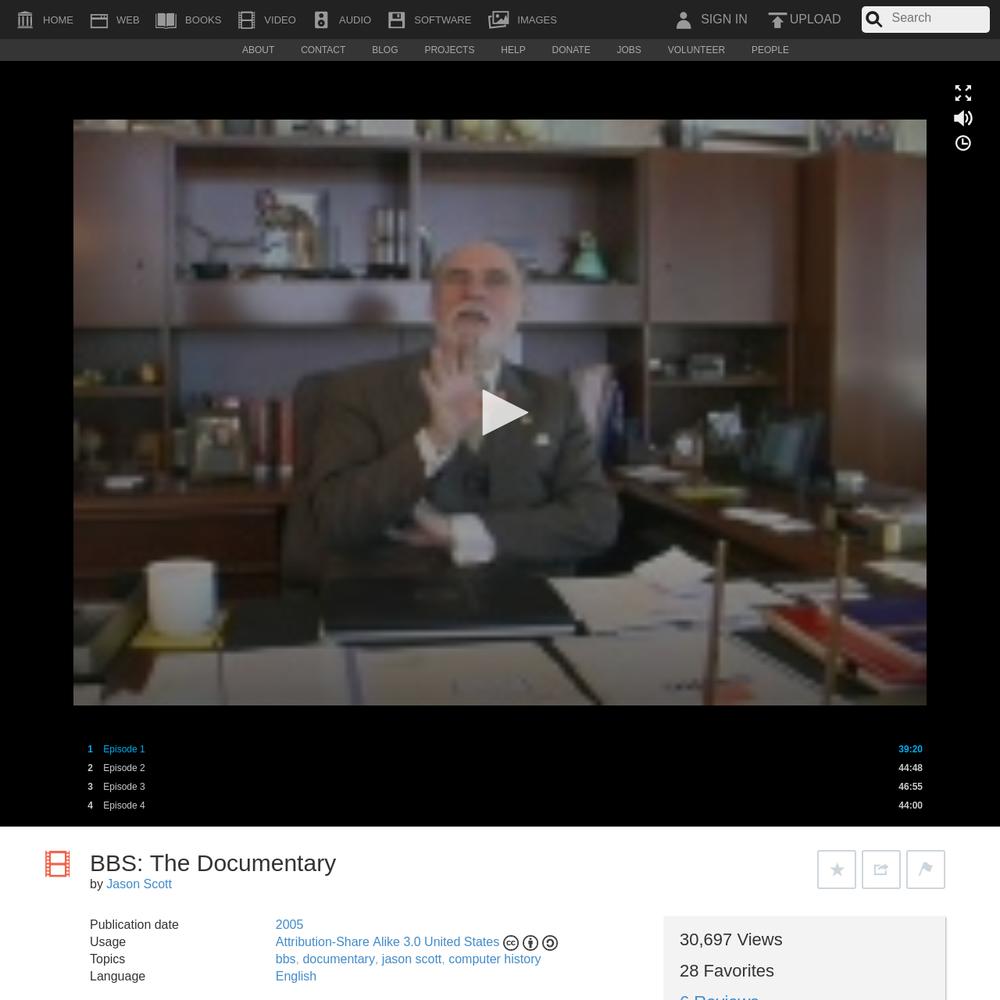
Task: Click the bbs topic link
Action: coord(285,959)
